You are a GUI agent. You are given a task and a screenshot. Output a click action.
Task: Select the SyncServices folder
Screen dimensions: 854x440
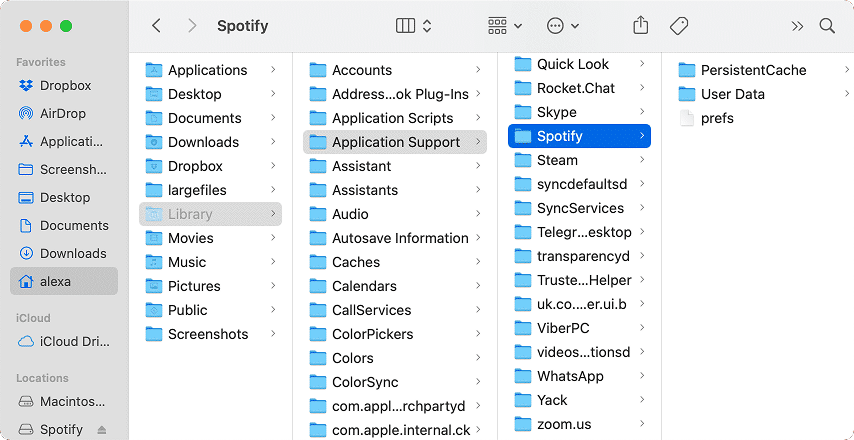pyautogui.click(x=579, y=208)
